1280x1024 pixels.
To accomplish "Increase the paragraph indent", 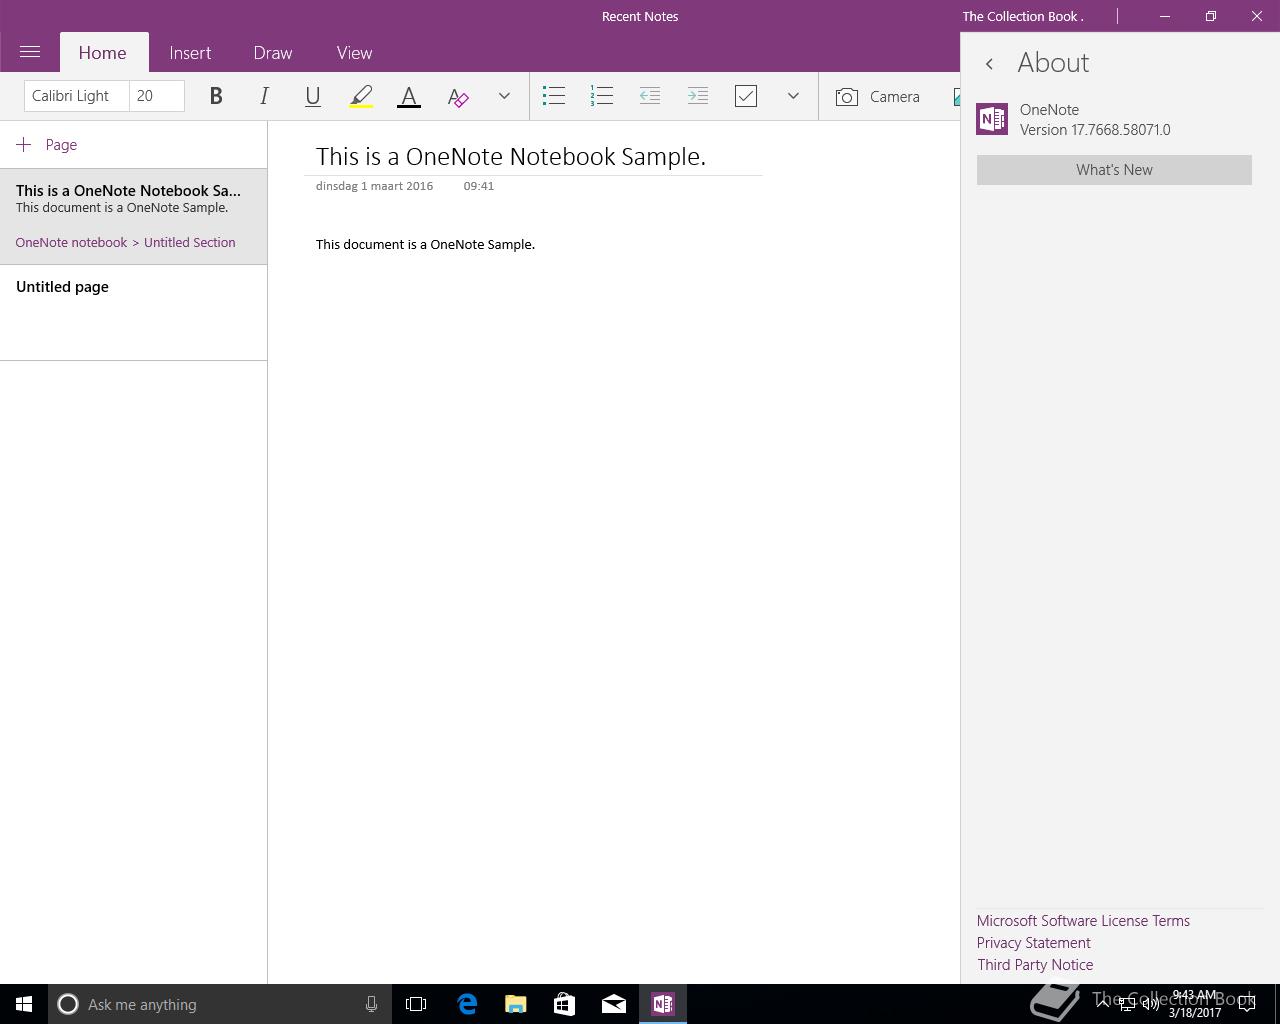I will point(698,96).
